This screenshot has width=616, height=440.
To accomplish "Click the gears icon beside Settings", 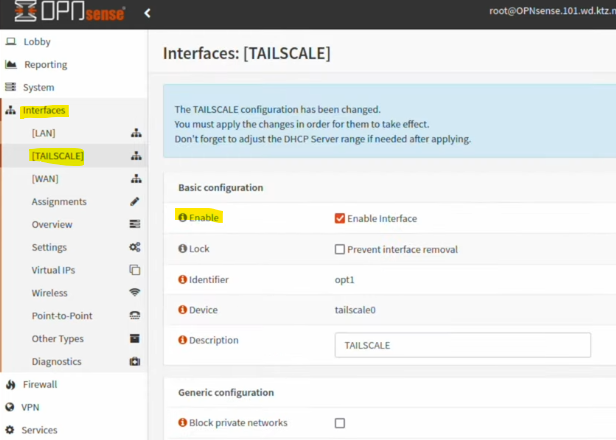I will [135, 247].
